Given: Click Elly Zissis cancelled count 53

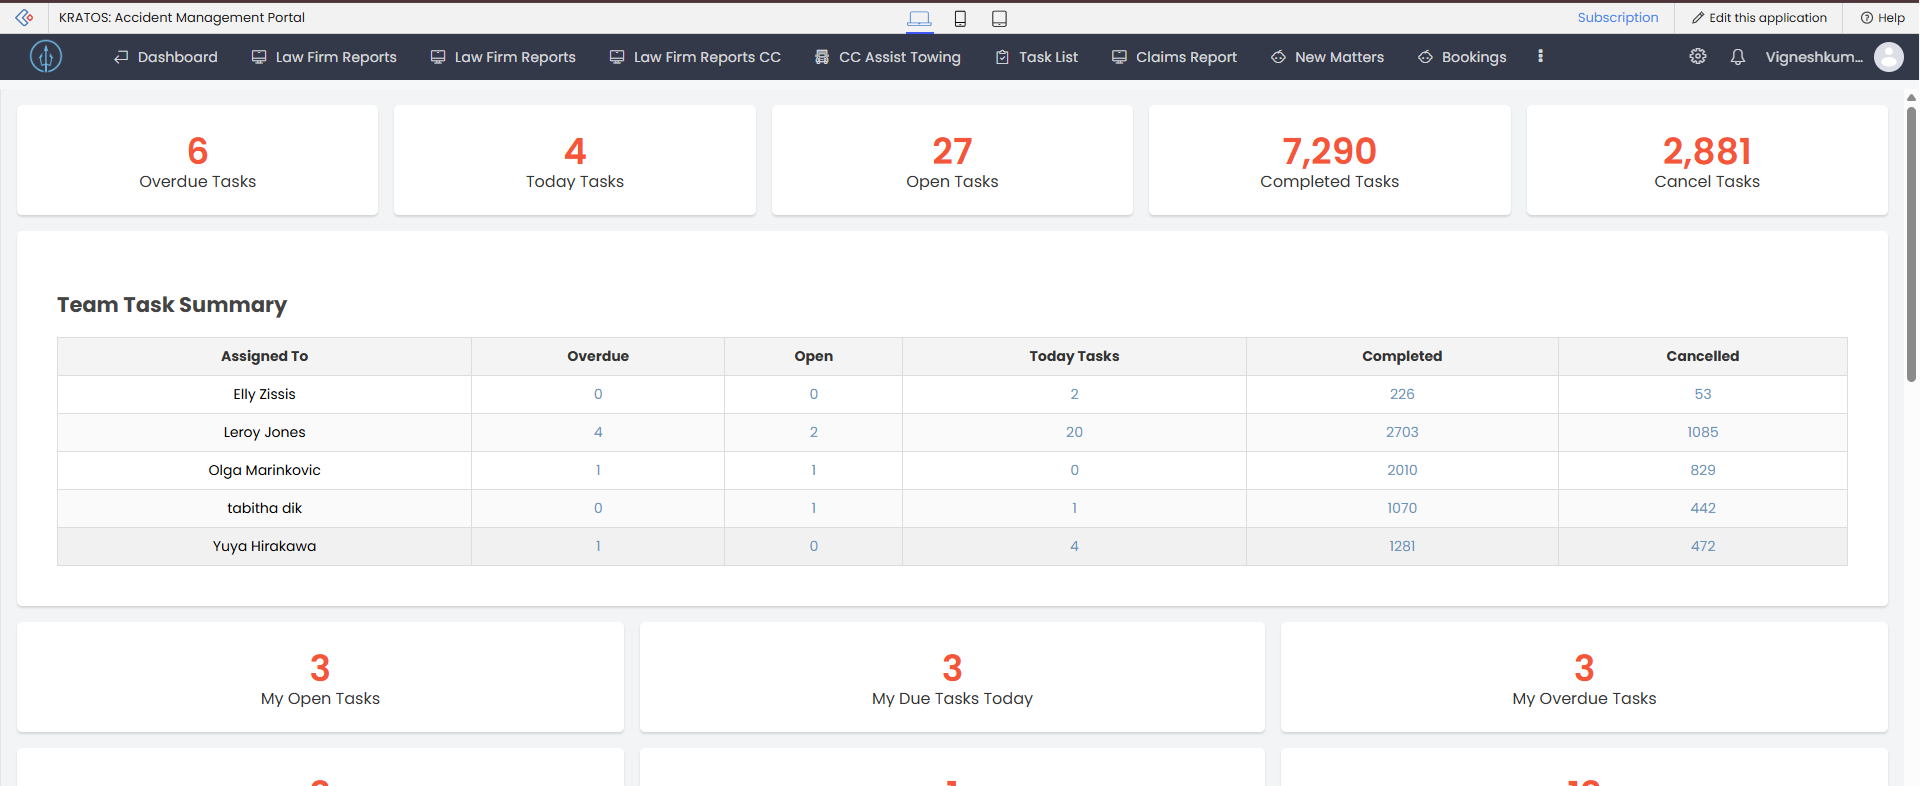Looking at the screenshot, I should [x=1703, y=394].
